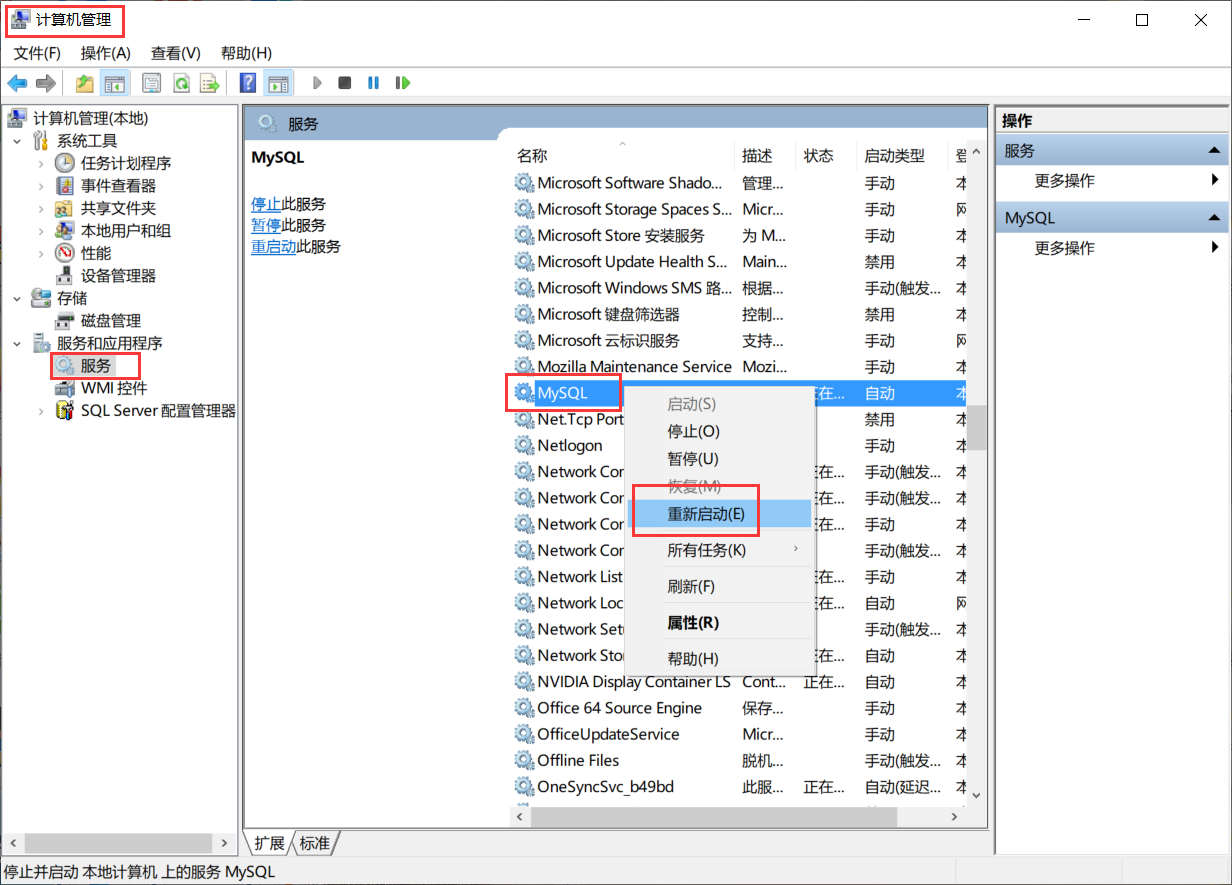
Task: Expand the 任务计划程序 node arrow
Action: [x=41, y=163]
